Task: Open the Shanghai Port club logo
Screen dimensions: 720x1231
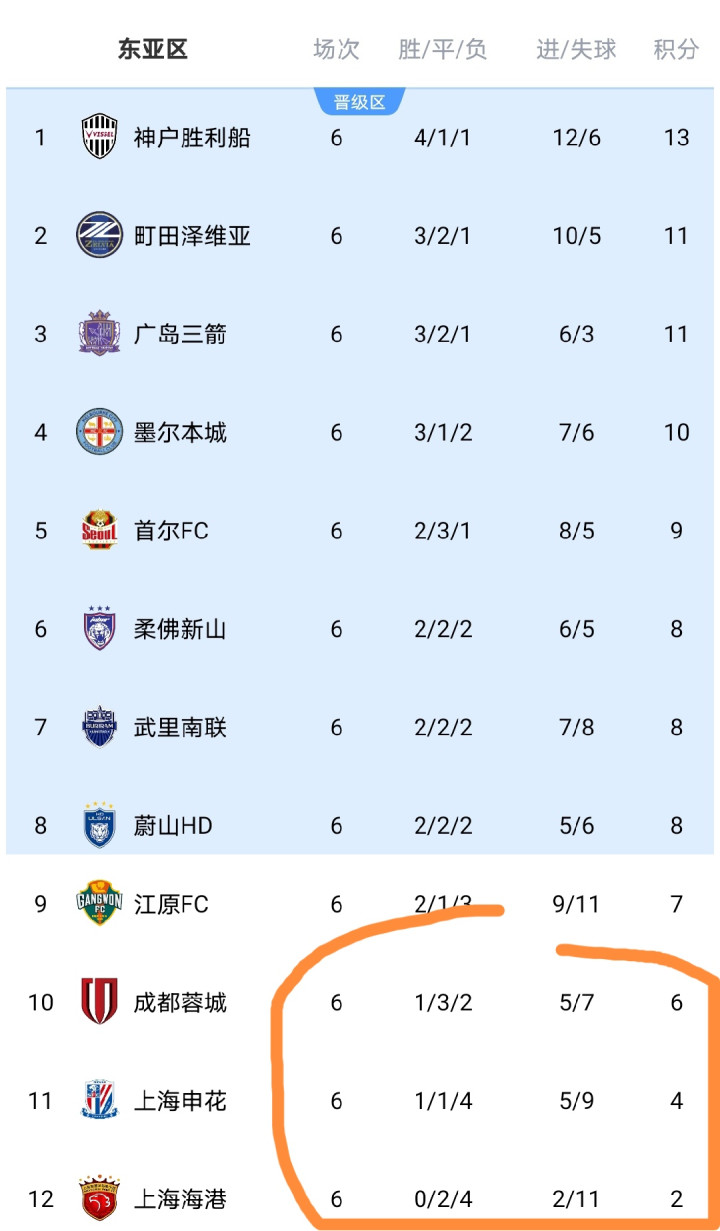Action: coord(100,1198)
